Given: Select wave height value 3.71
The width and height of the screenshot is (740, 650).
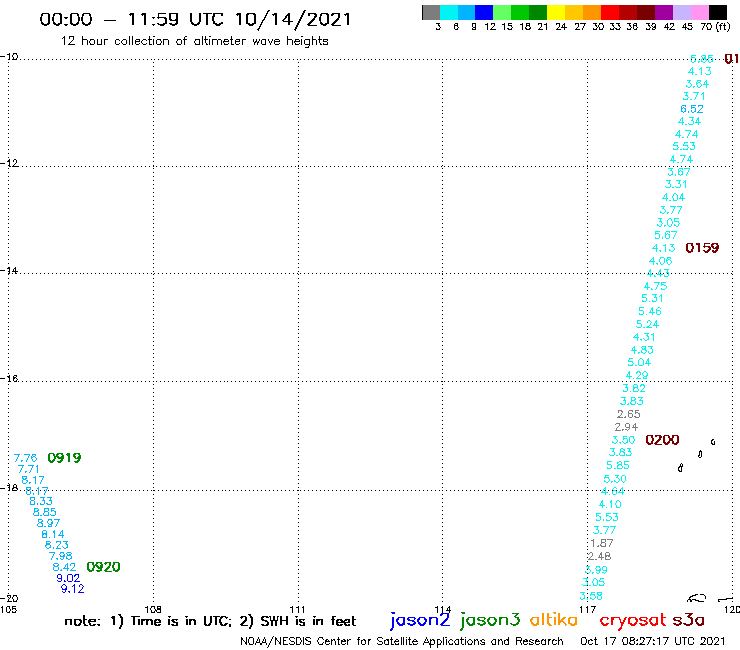Looking at the screenshot, I should [x=694, y=96].
